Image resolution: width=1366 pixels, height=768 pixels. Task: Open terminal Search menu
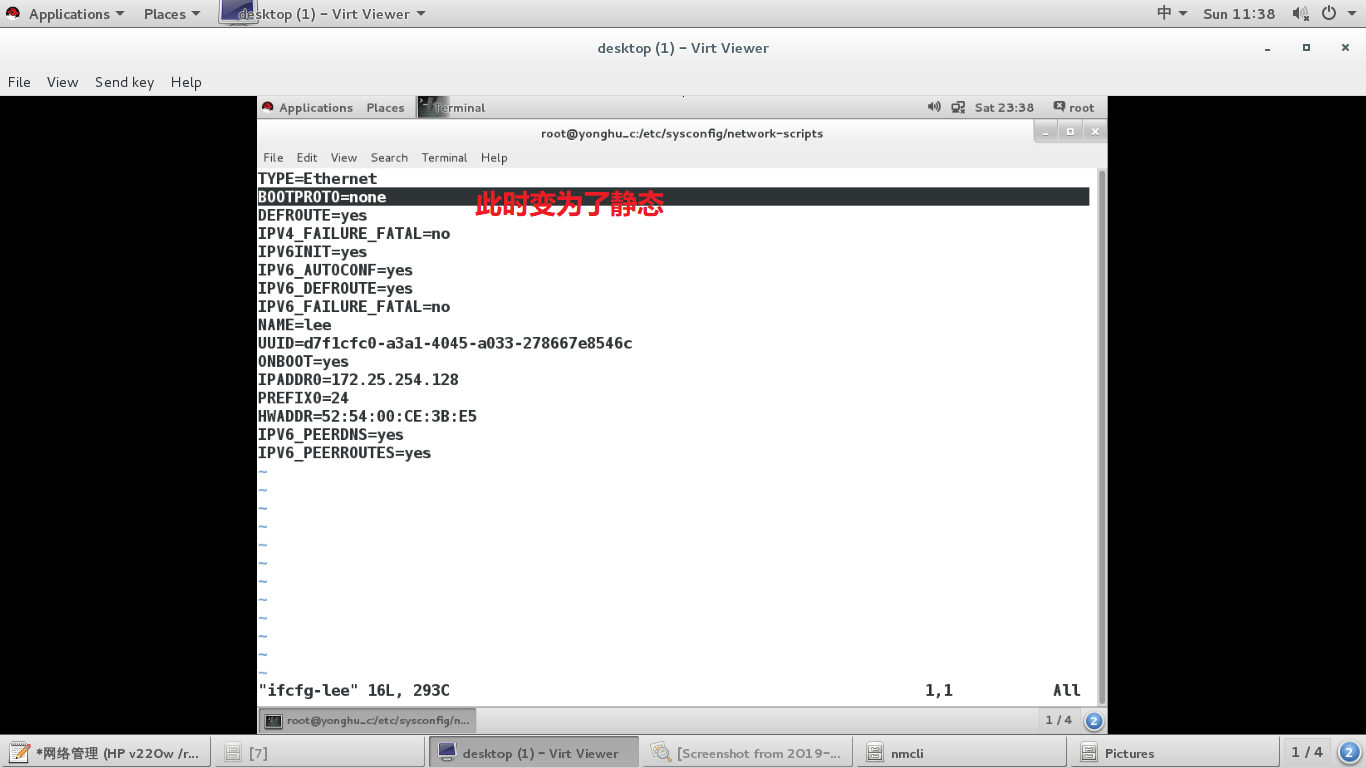pos(389,157)
